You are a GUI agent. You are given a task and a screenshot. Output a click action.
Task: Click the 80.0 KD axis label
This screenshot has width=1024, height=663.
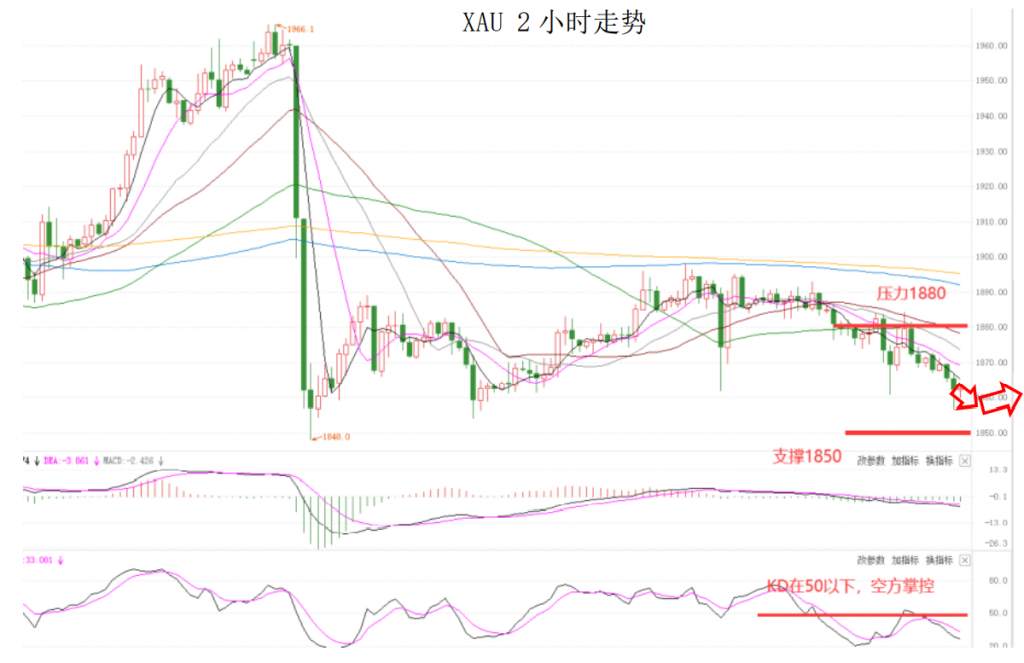(x=999, y=581)
